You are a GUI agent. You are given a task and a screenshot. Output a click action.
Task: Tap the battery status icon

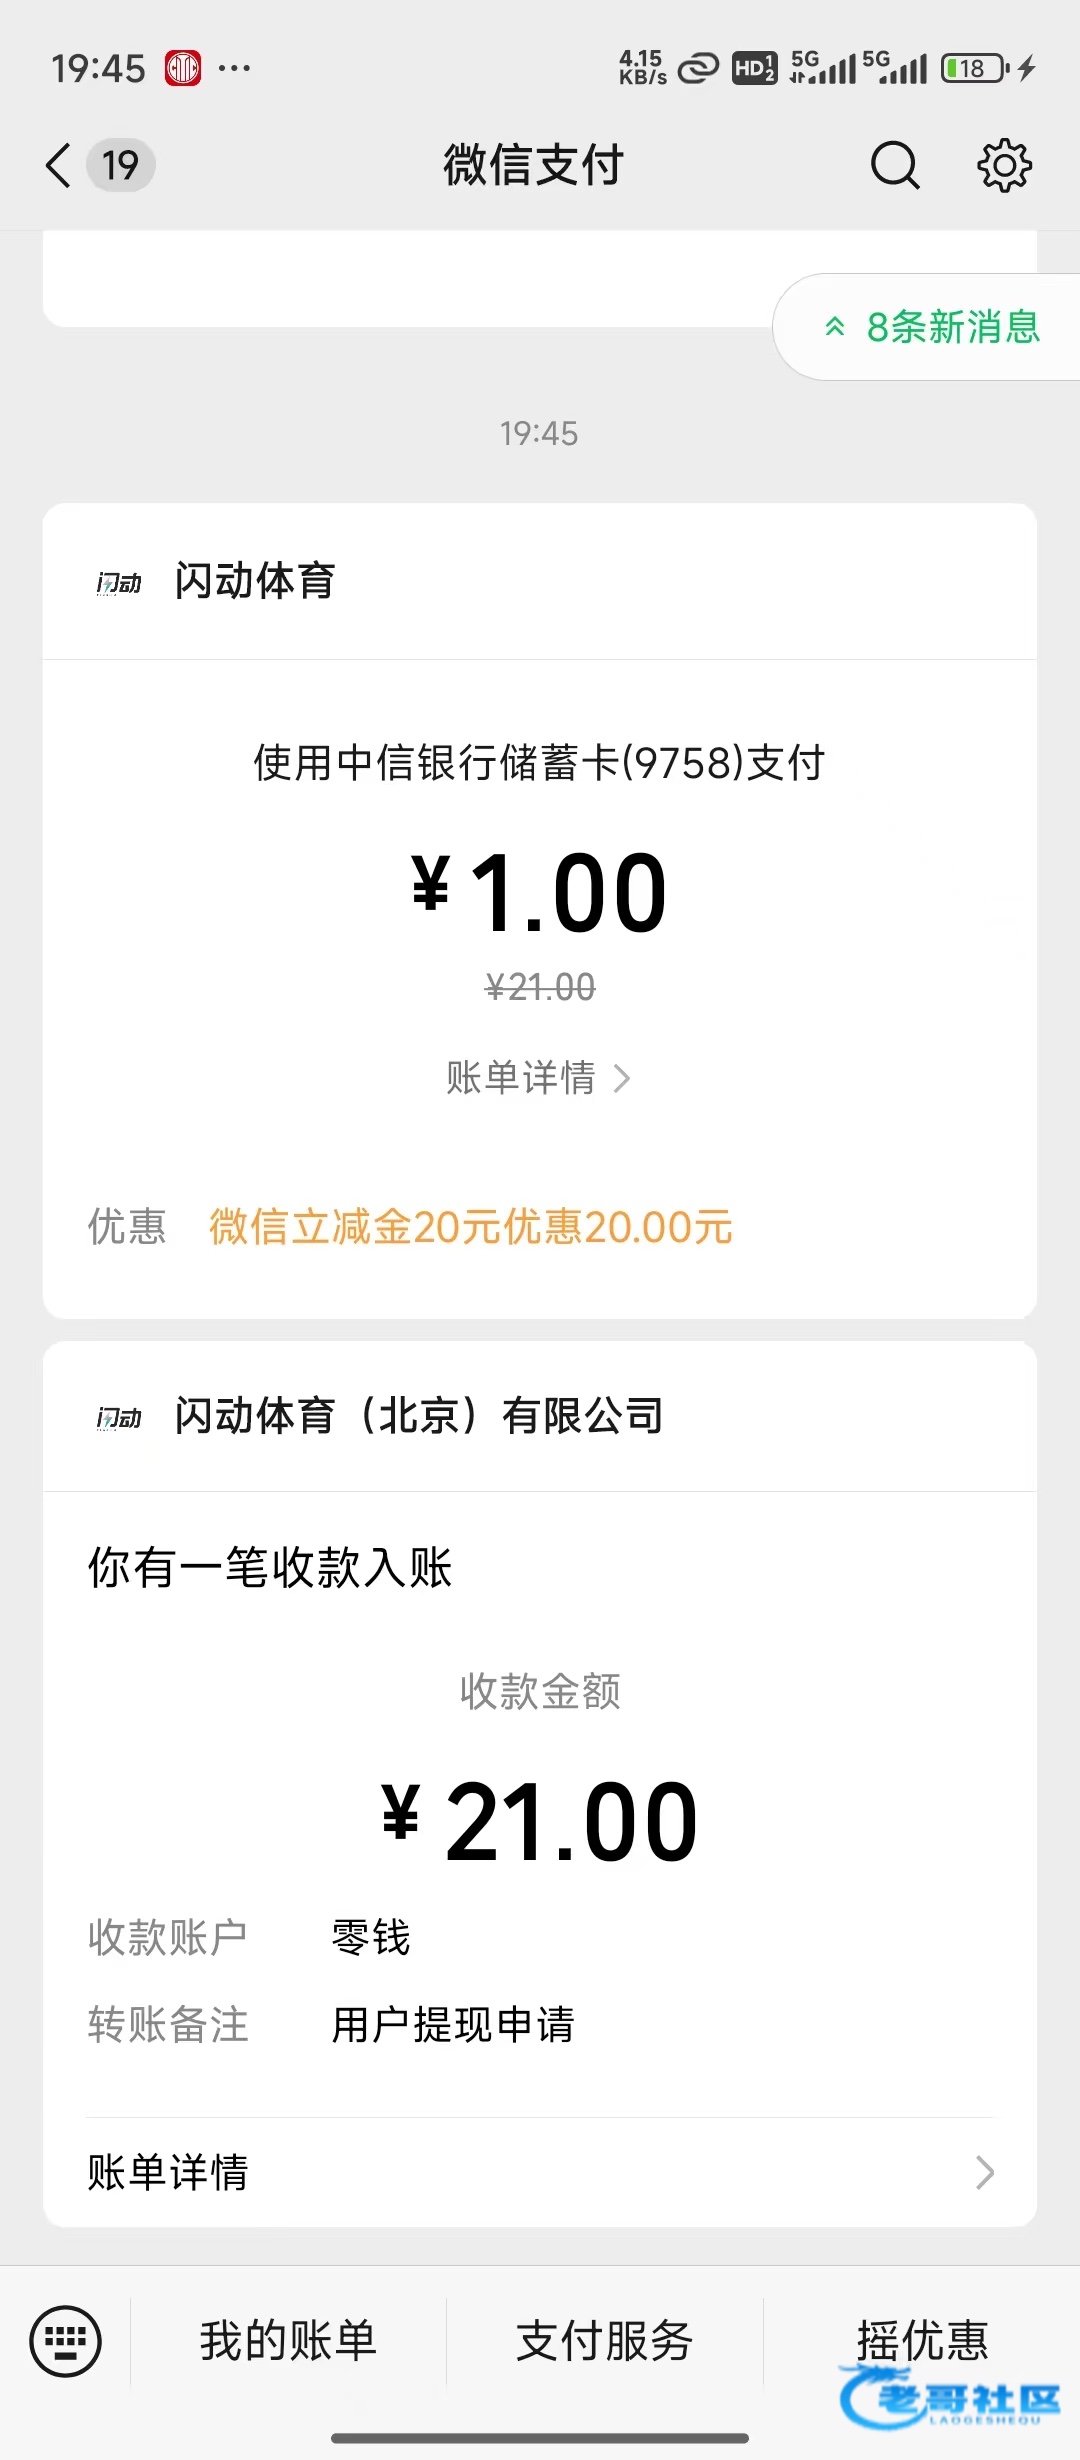(x=976, y=68)
